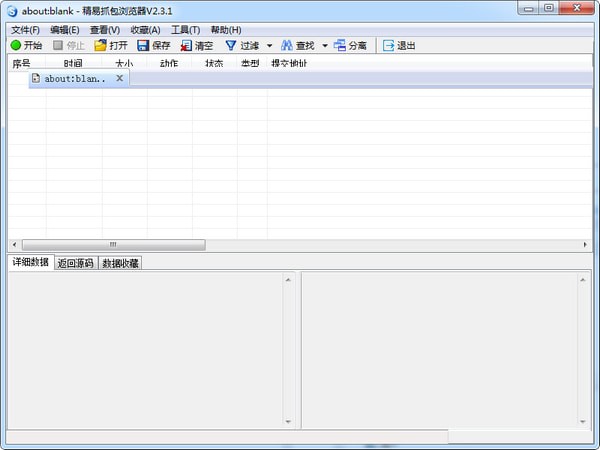Open the 文件(F) menu

coord(25,30)
